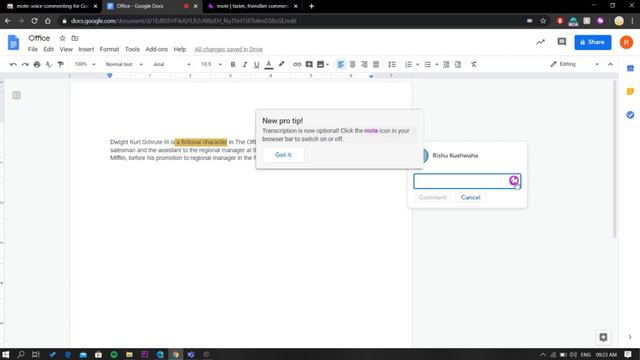Show the document outline icon

coord(16,95)
